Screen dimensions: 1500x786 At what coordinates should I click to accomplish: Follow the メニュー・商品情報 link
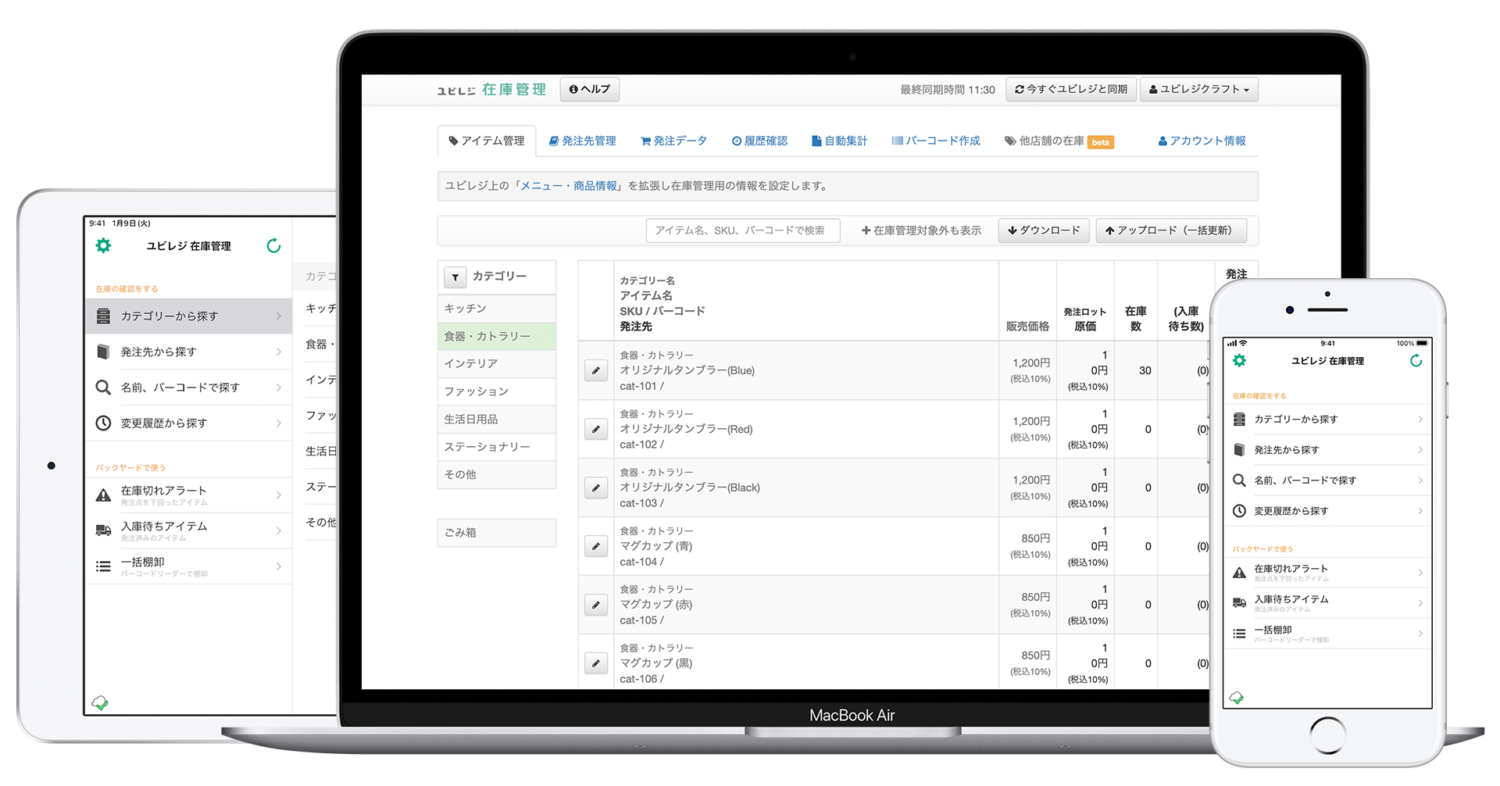[x=568, y=186]
